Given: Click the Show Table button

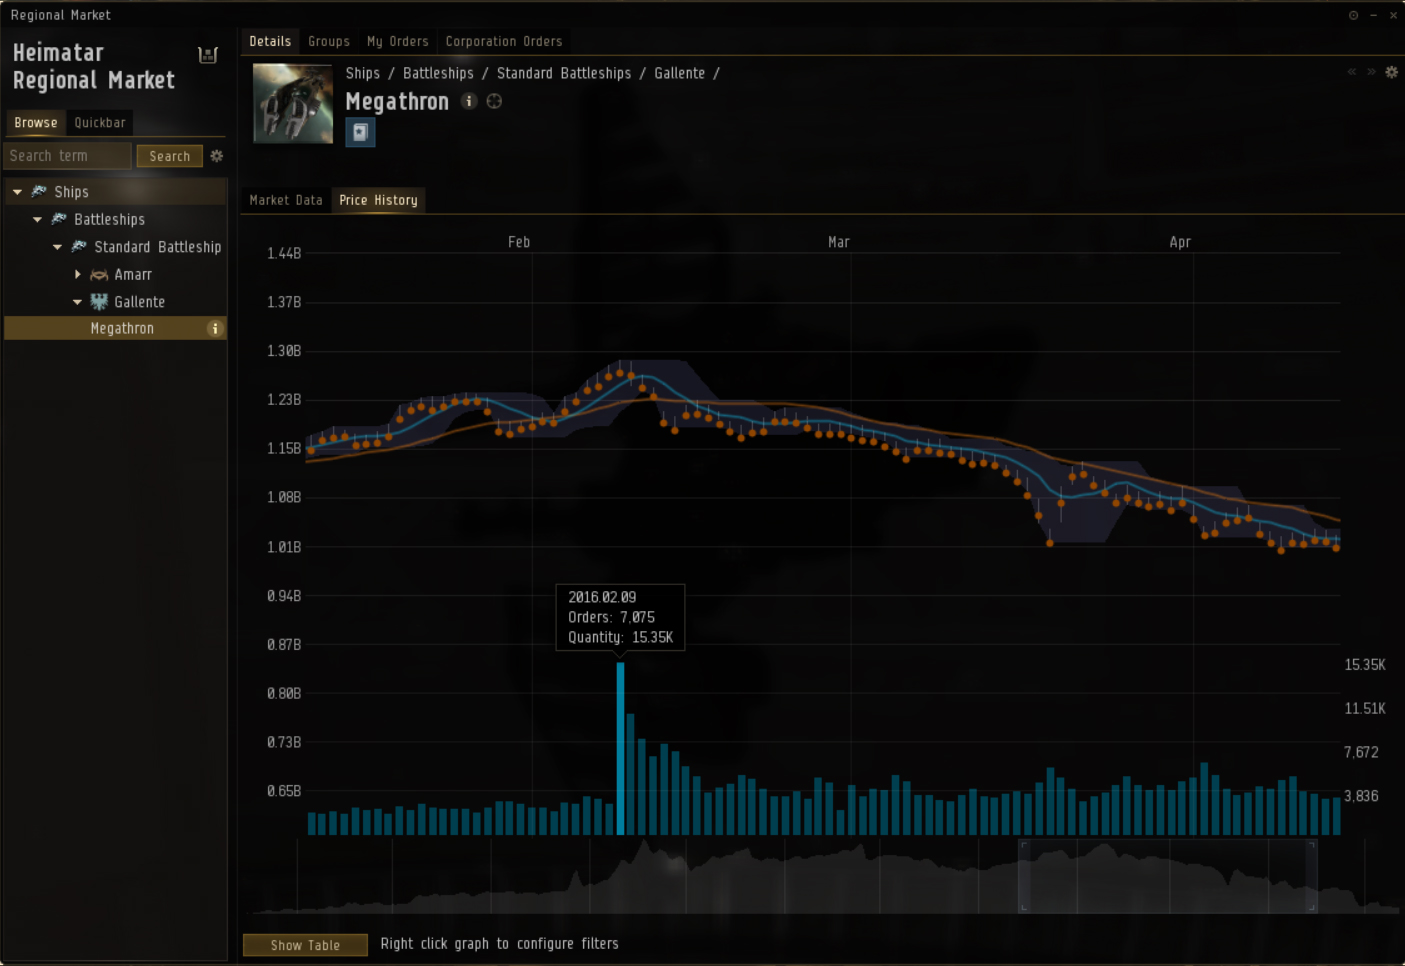Looking at the screenshot, I should click(305, 945).
